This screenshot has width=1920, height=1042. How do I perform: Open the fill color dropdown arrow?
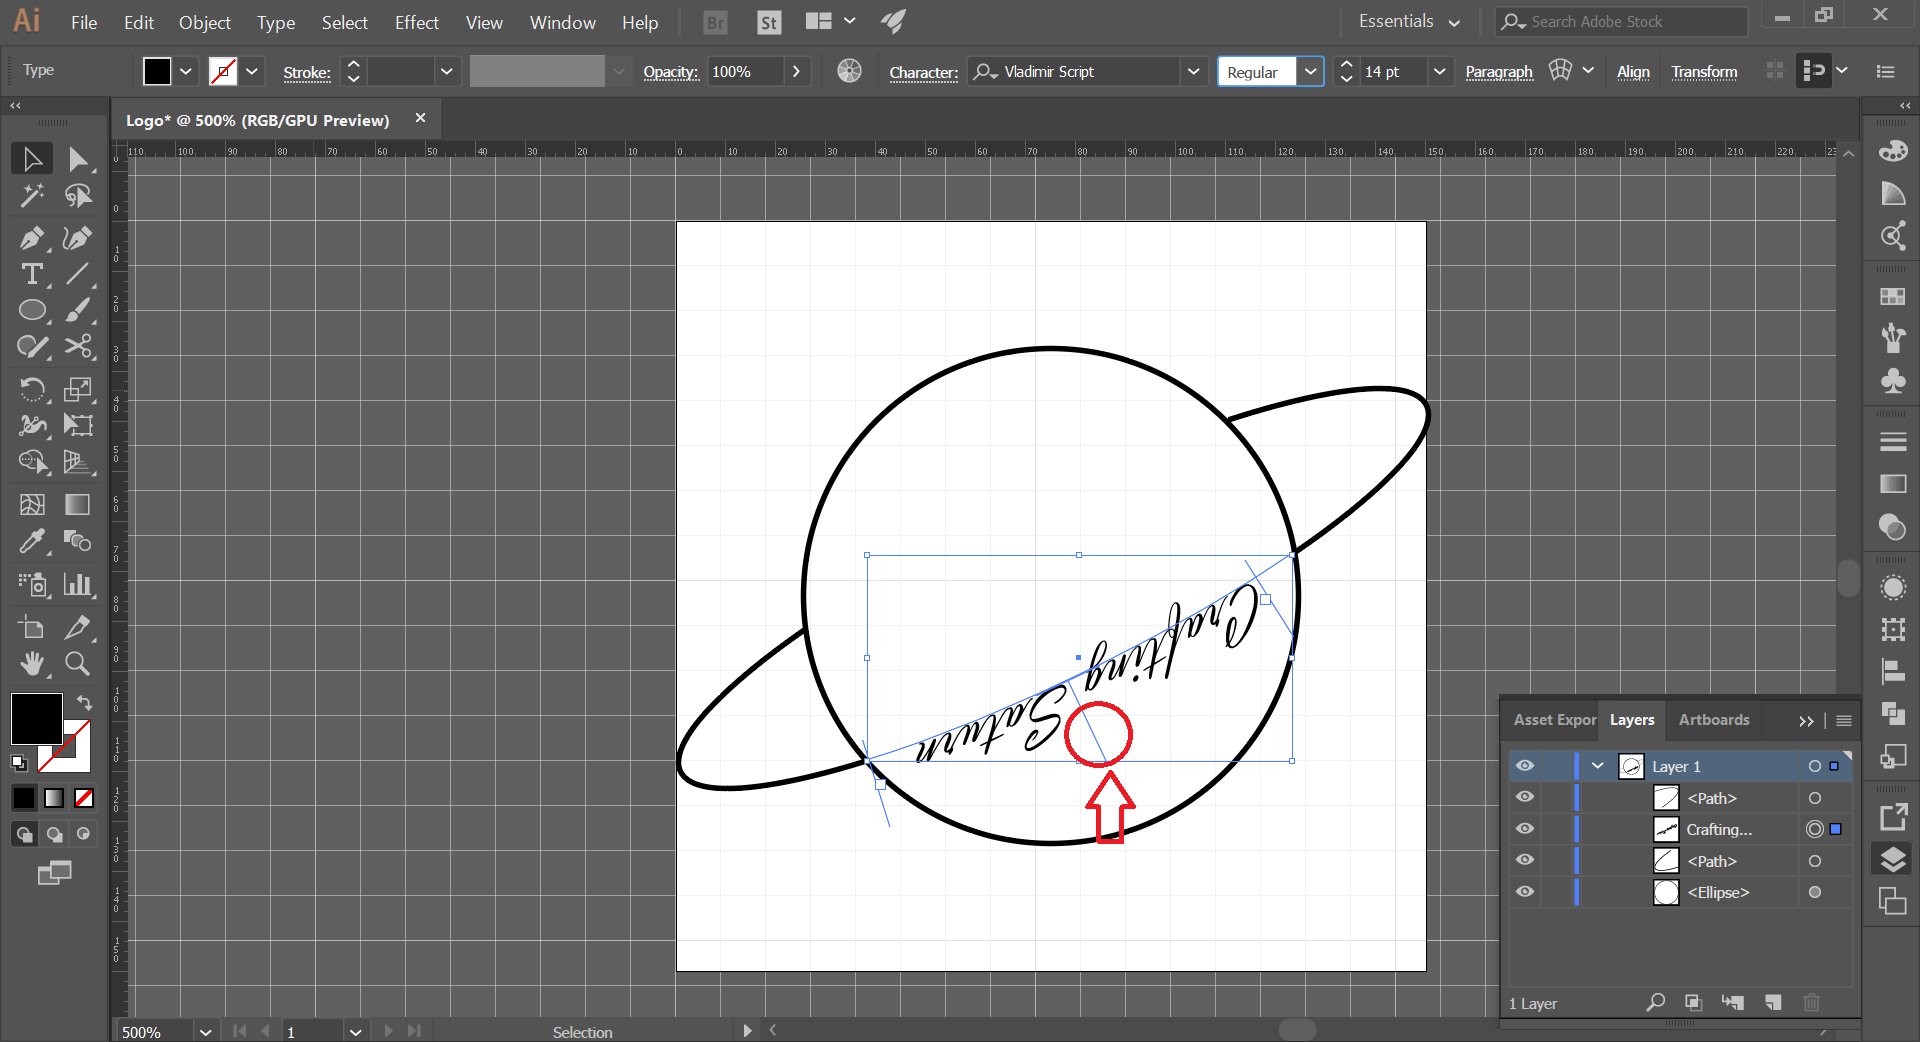[x=186, y=71]
